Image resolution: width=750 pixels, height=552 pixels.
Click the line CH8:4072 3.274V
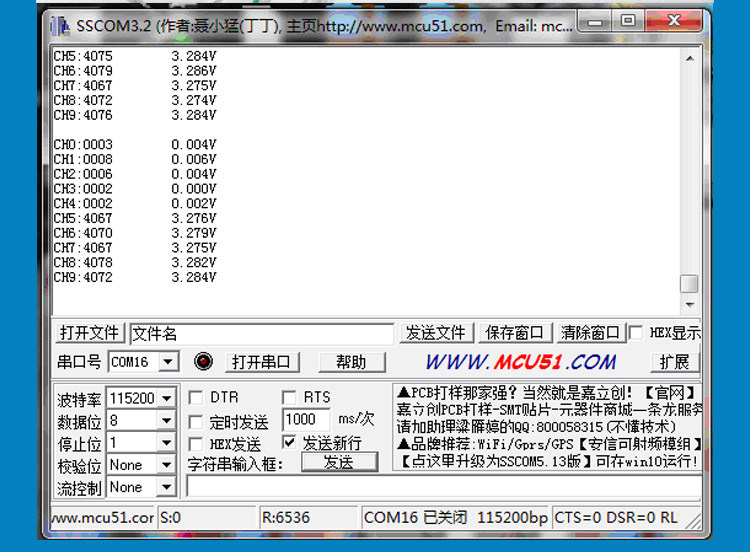[135, 100]
